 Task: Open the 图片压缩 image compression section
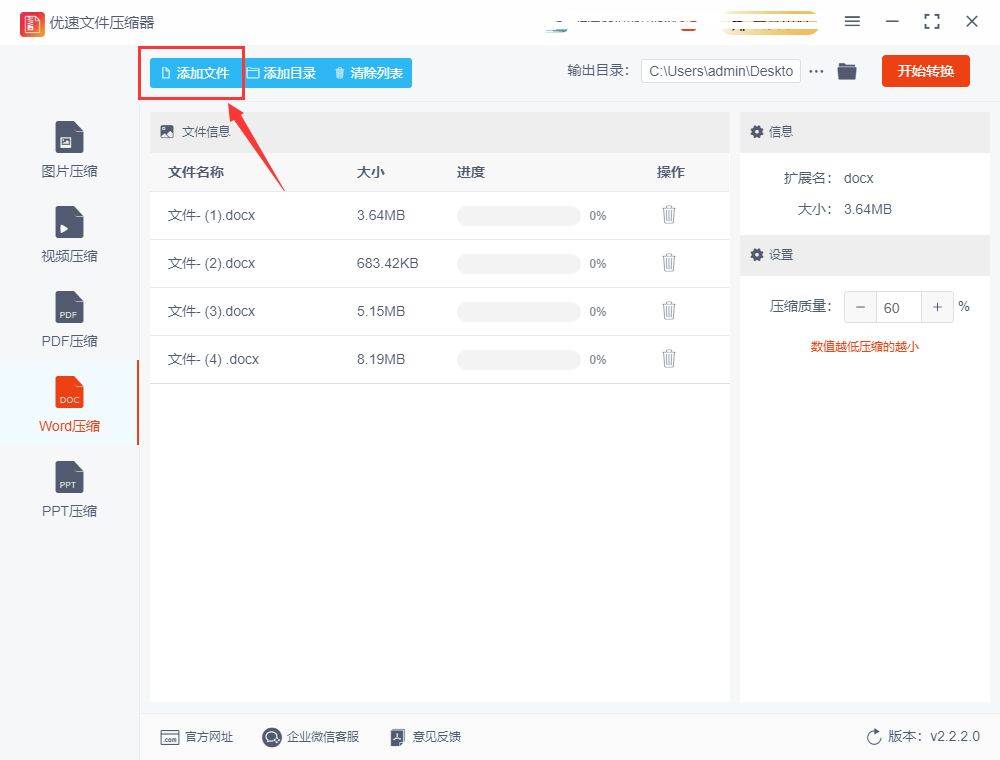pyautogui.click(x=69, y=150)
